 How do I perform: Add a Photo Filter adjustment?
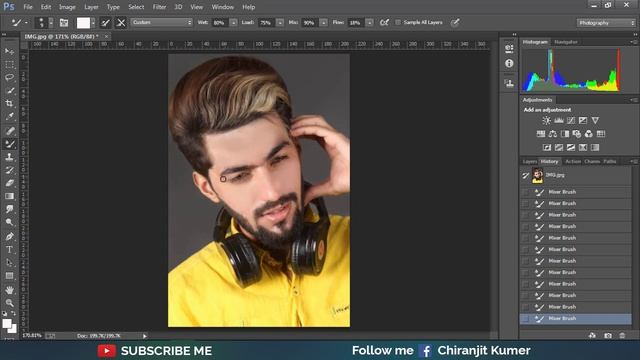coord(577,134)
